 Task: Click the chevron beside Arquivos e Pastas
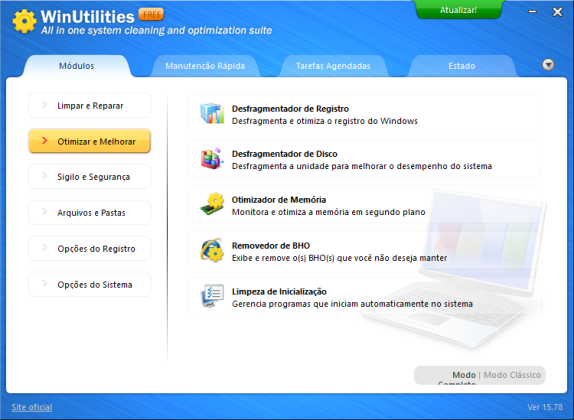[x=45, y=212]
